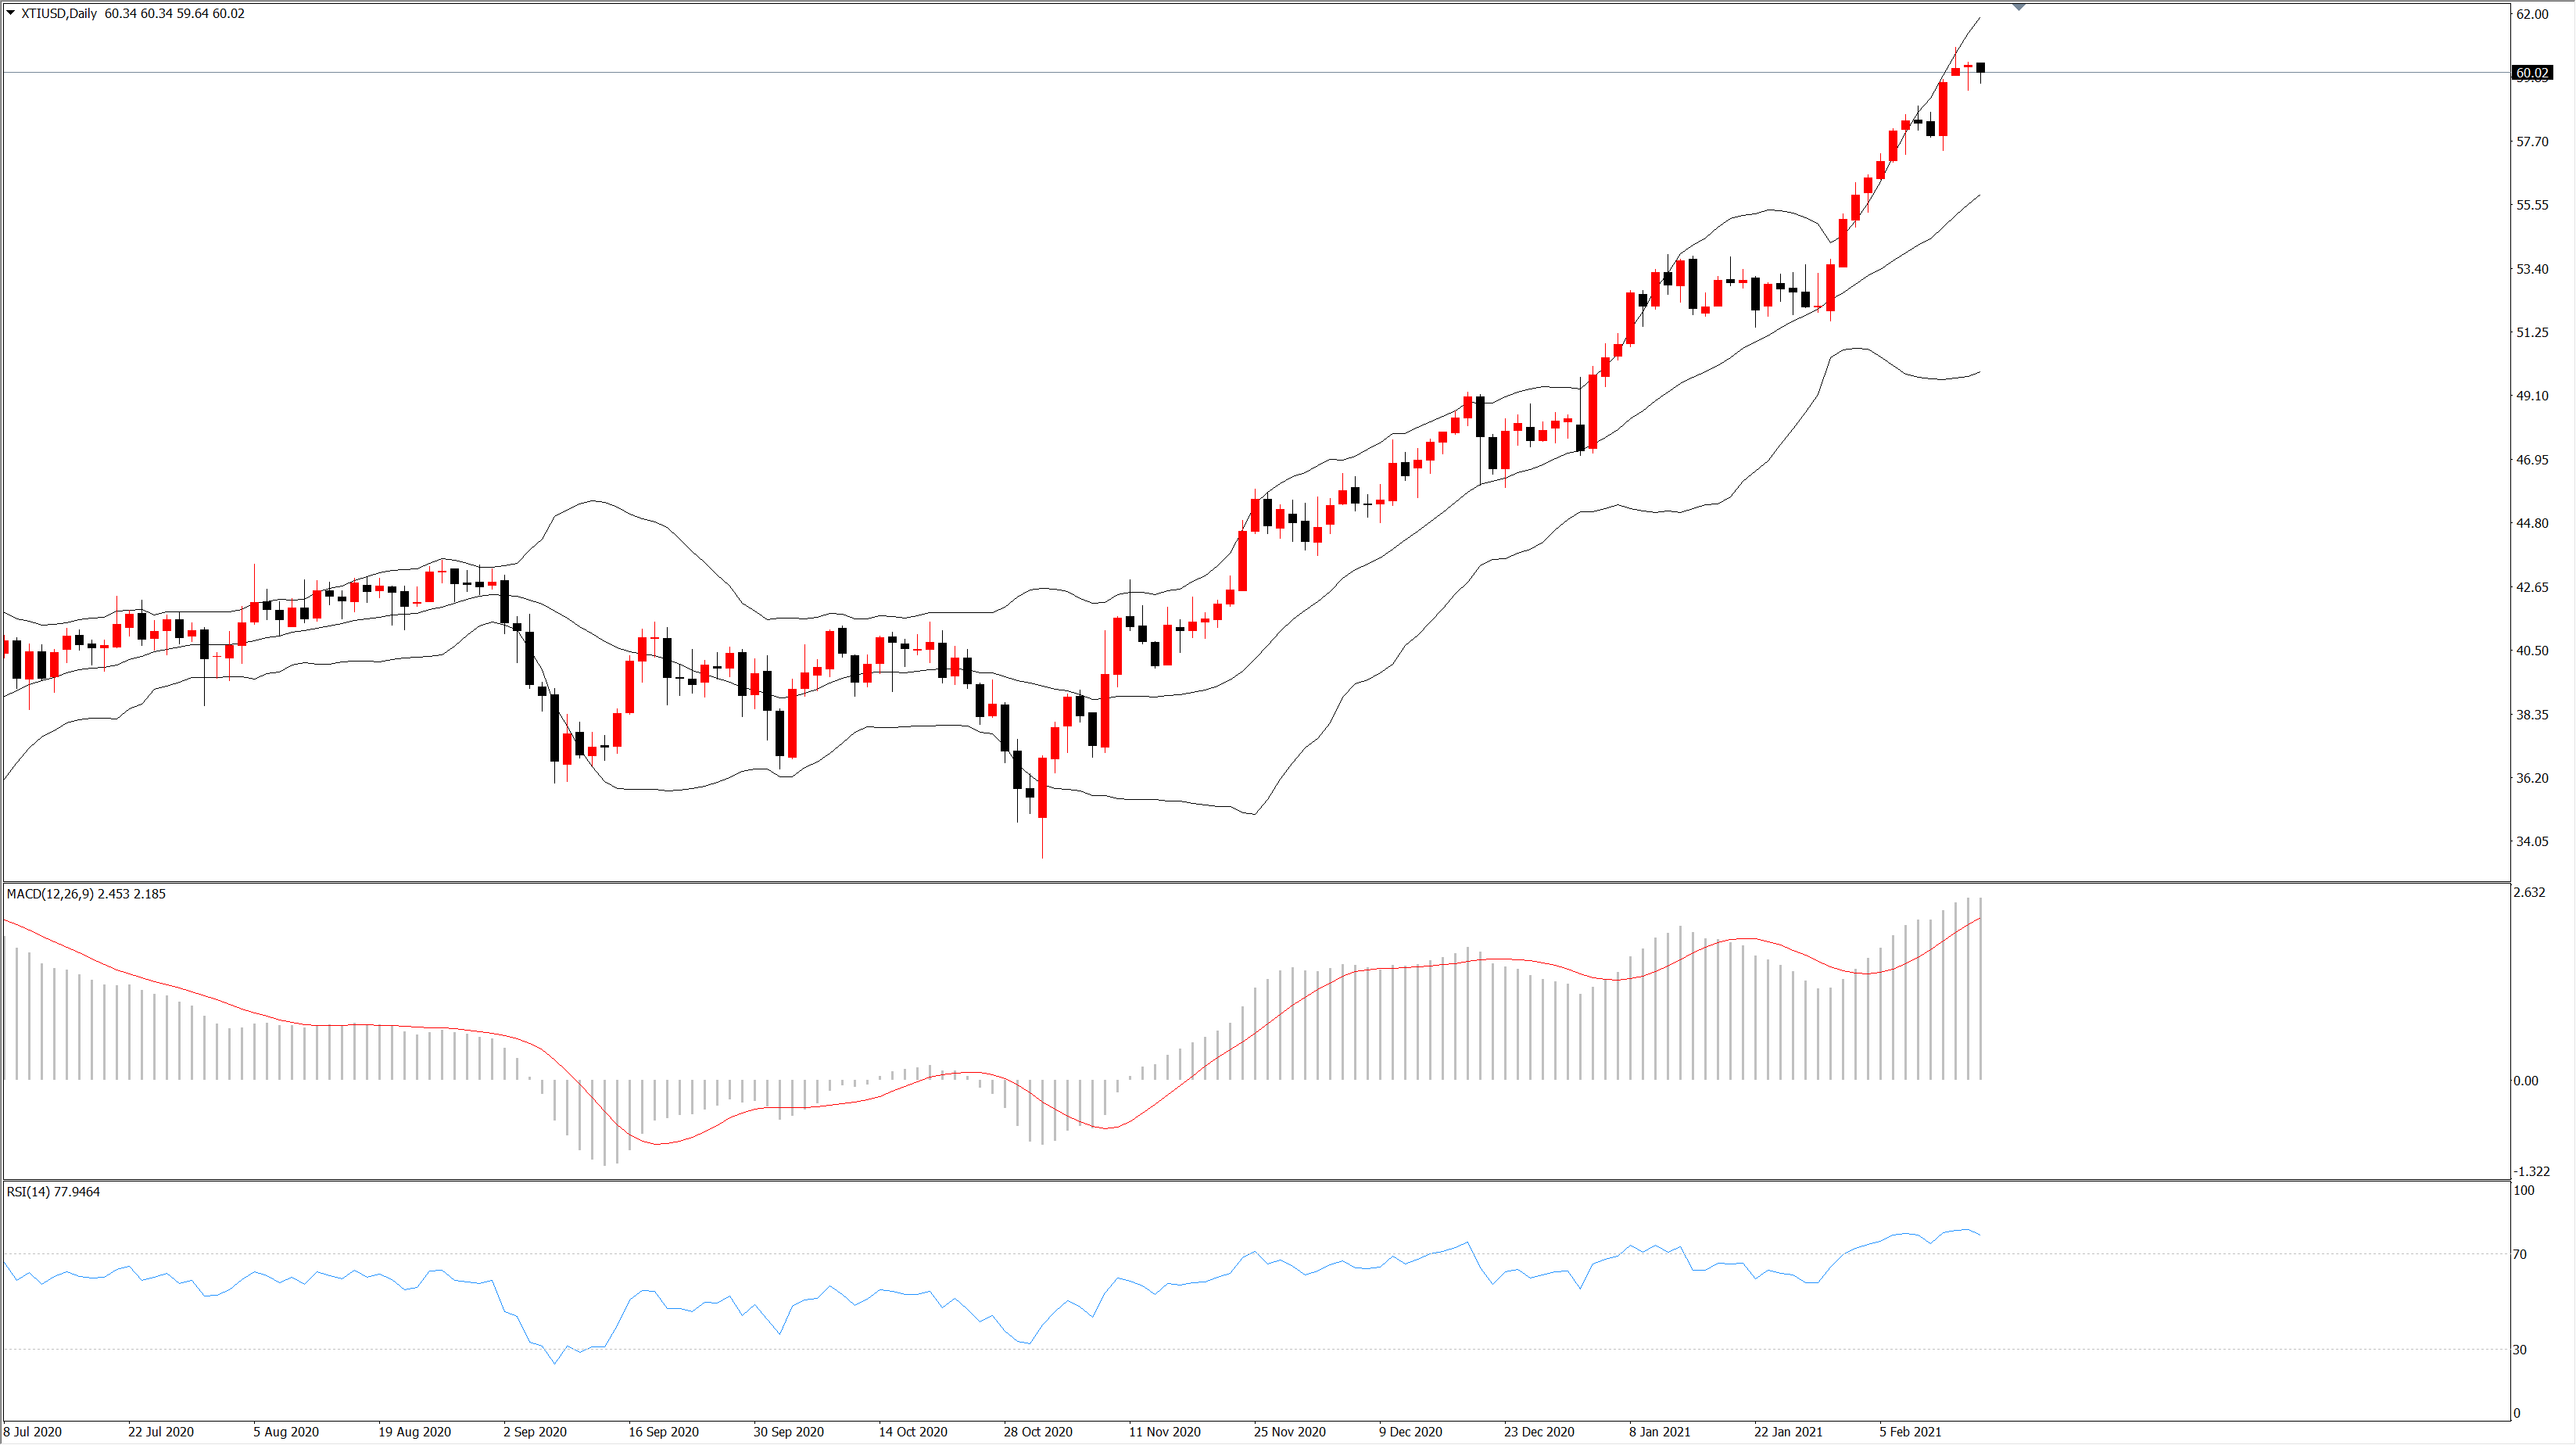This screenshot has width=2576, height=1445.
Task: Click the gray chart shift triangle marker
Action: pos(2019,7)
